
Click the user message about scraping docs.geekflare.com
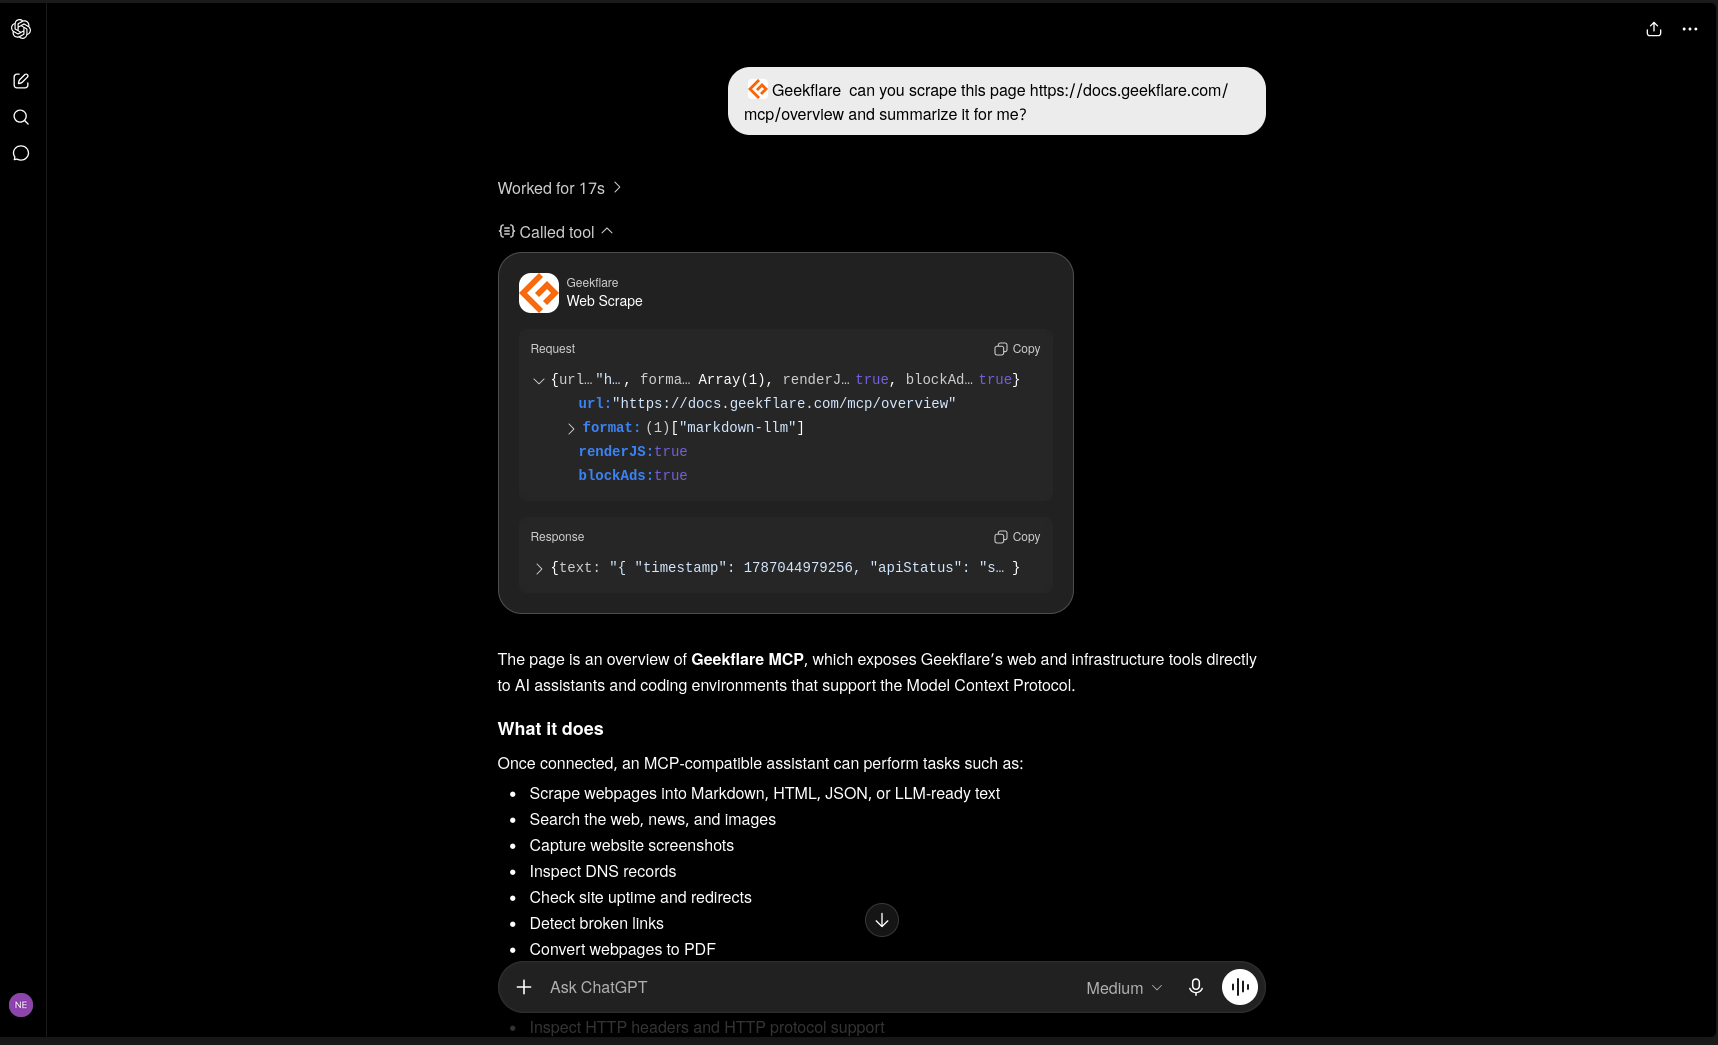point(997,101)
